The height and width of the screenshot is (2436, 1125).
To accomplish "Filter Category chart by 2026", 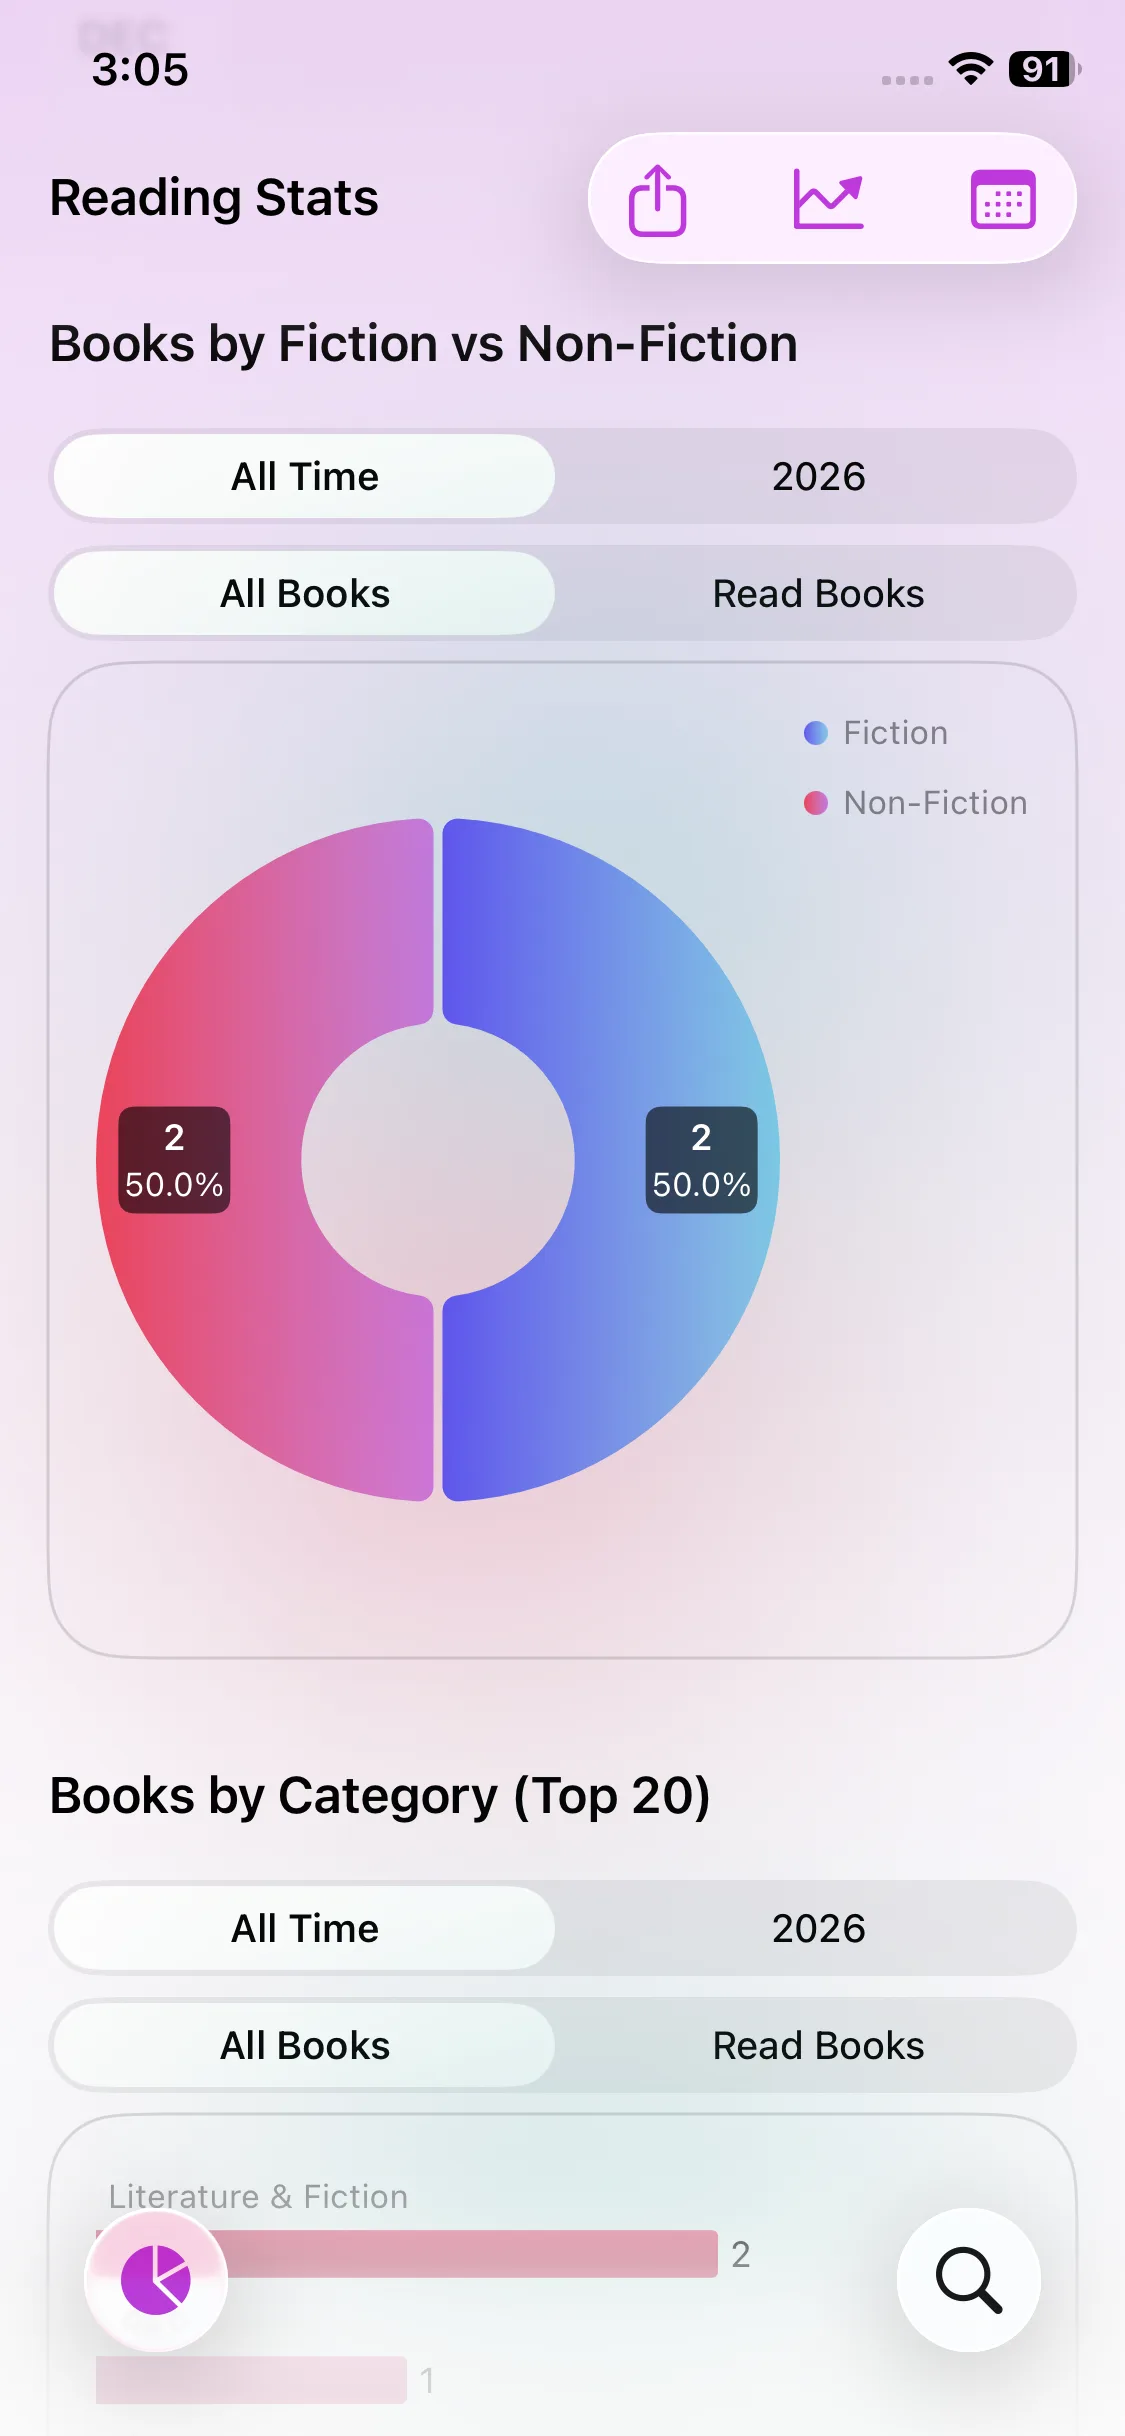I will pyautogui.click(x=818, y=1929).
